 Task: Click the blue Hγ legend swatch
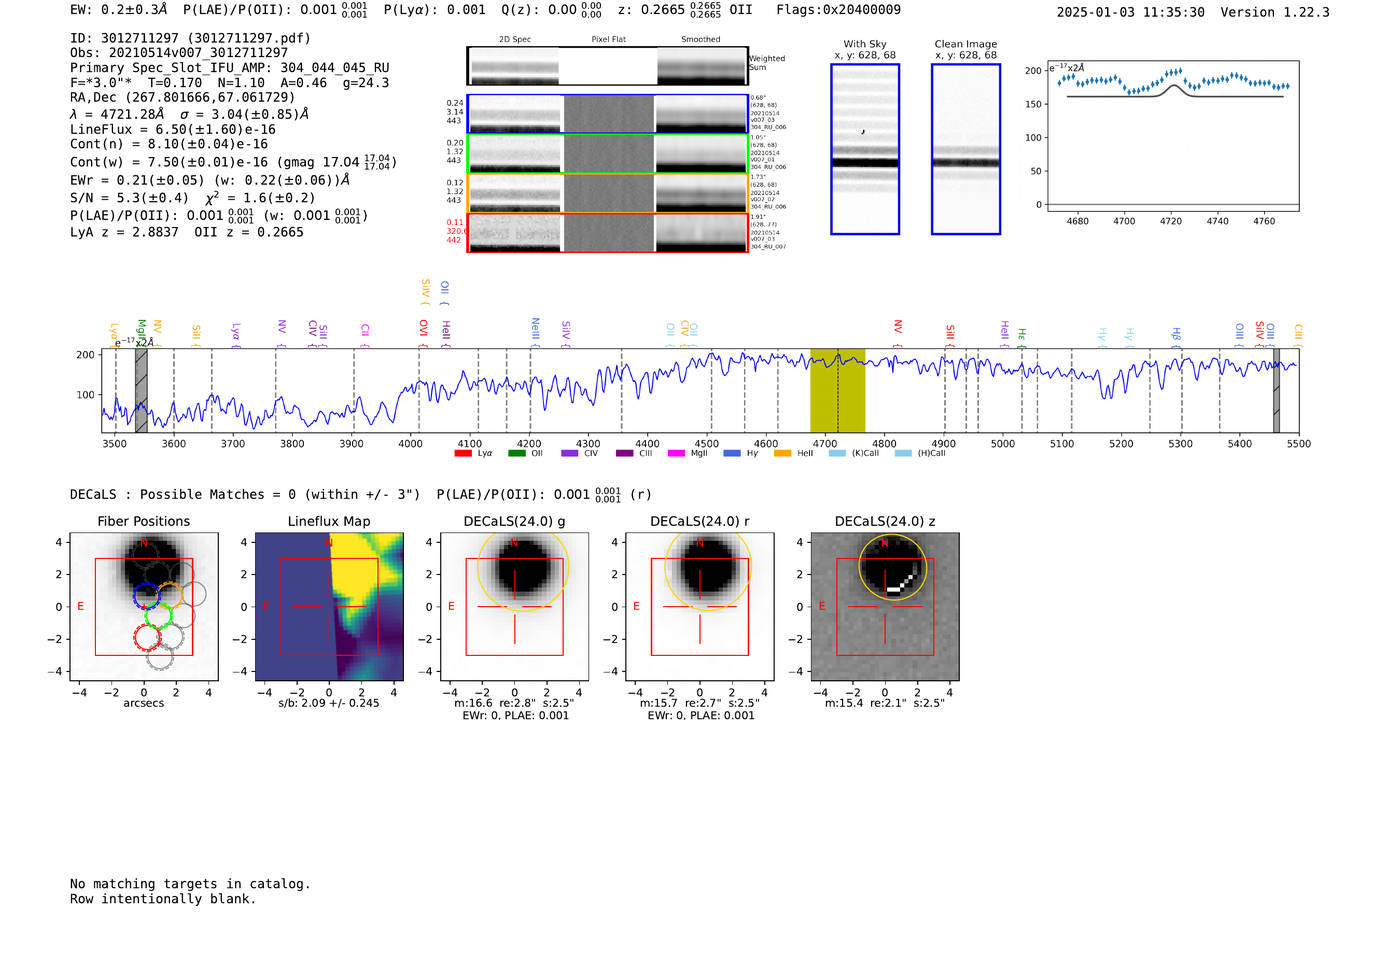pyautogui.click(x=732, y=453)
